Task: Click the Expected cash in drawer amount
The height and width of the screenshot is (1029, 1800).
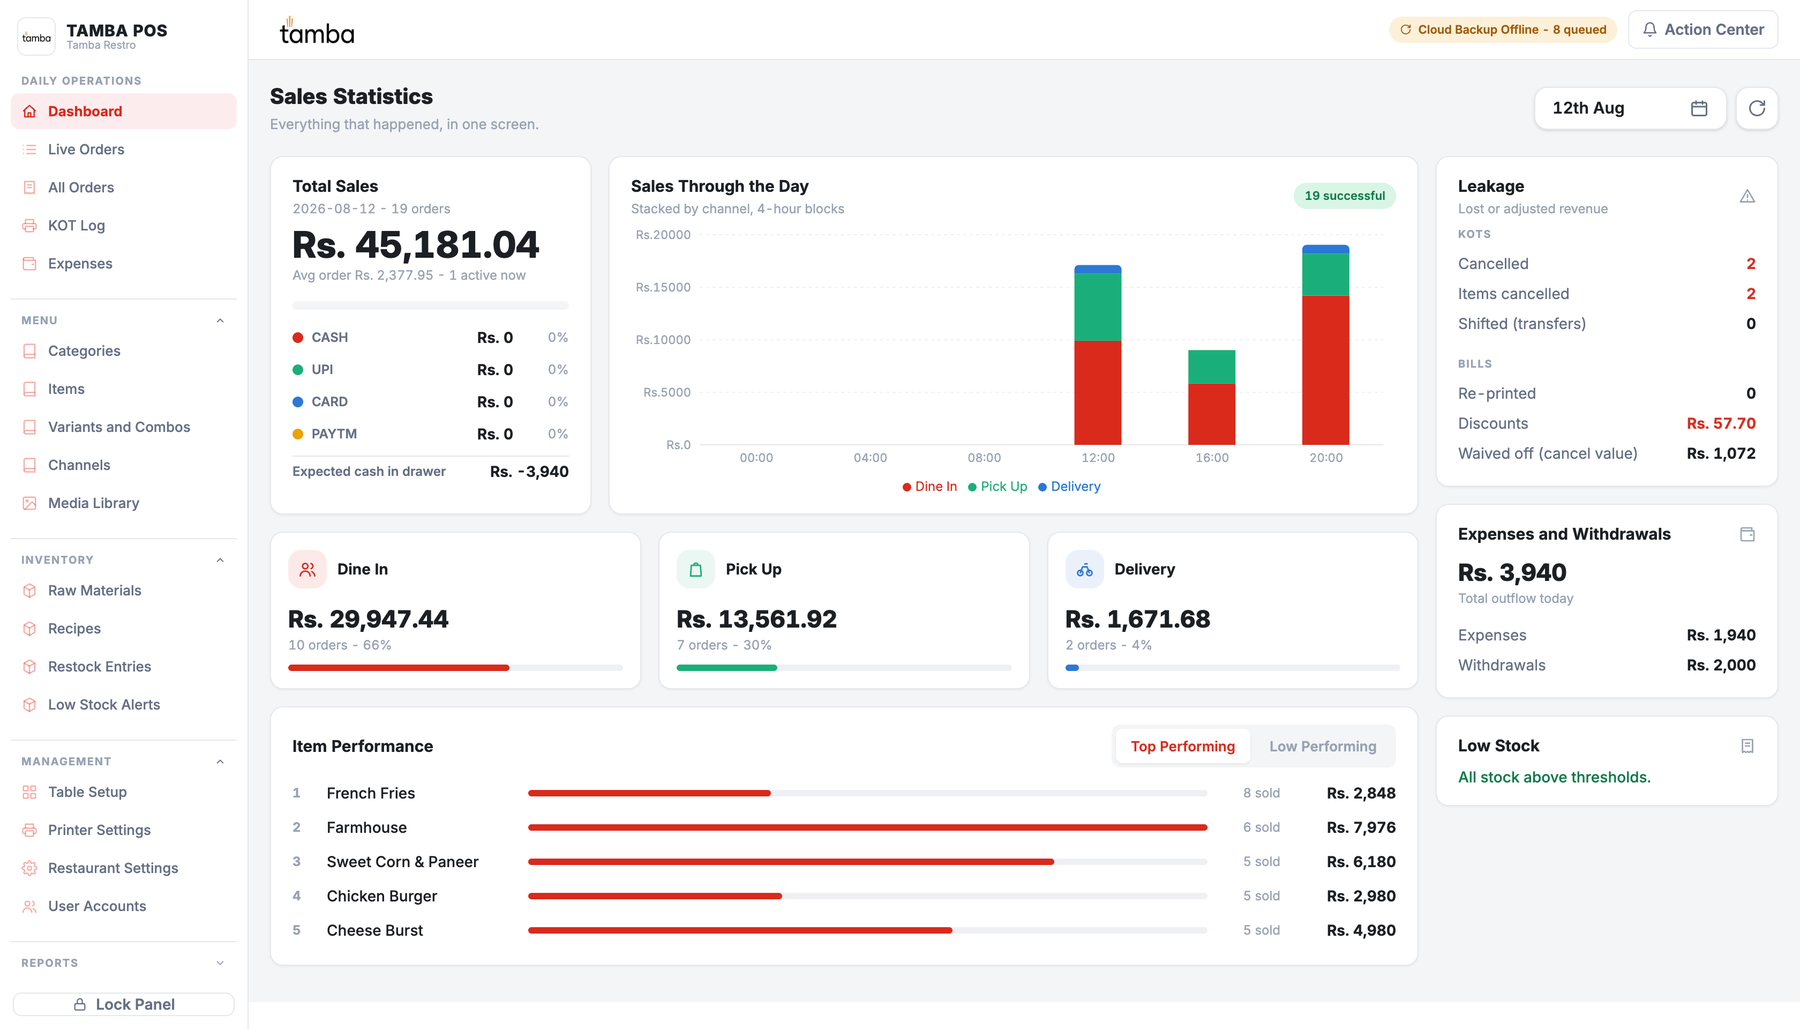Action: click(529, 472)
